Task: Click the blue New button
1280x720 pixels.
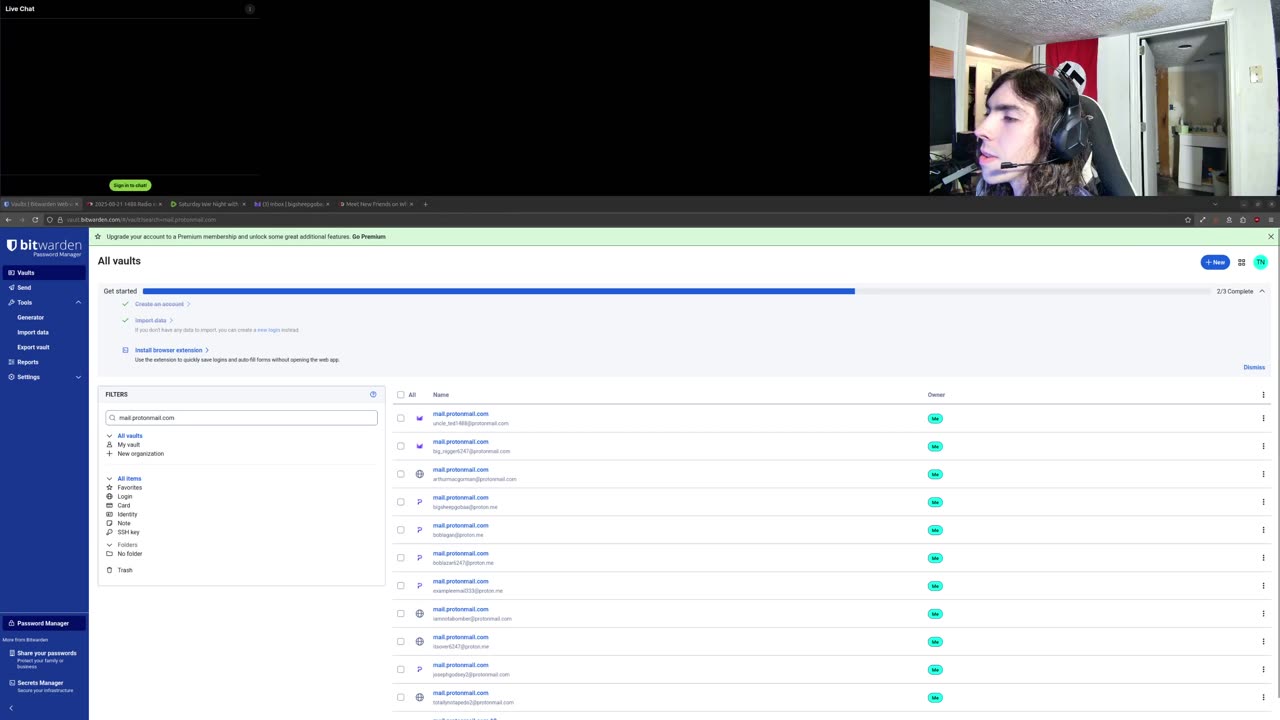Action: click(x=1215, y=262)
